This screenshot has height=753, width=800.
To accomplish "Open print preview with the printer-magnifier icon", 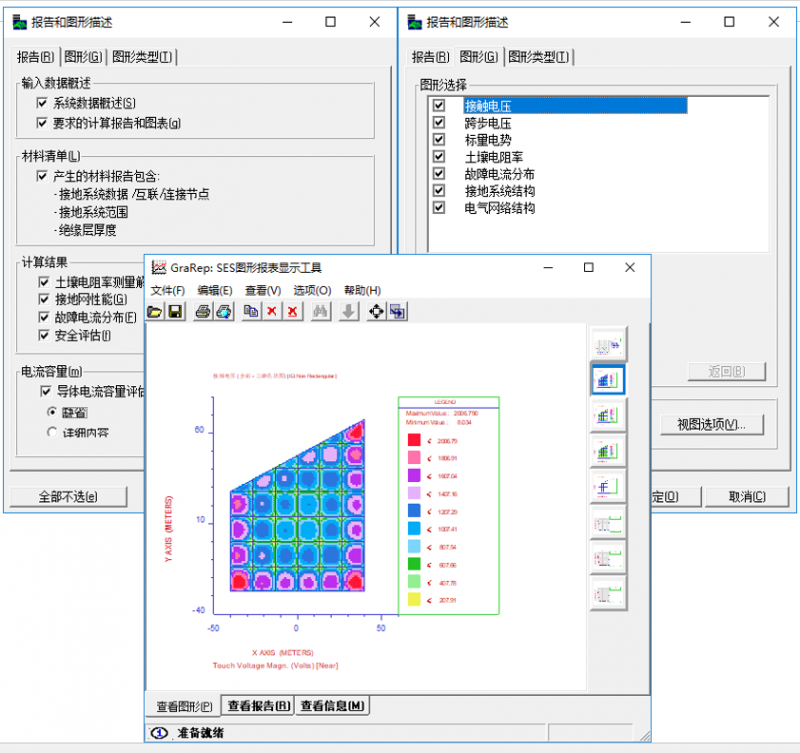I will pos(221,311).
